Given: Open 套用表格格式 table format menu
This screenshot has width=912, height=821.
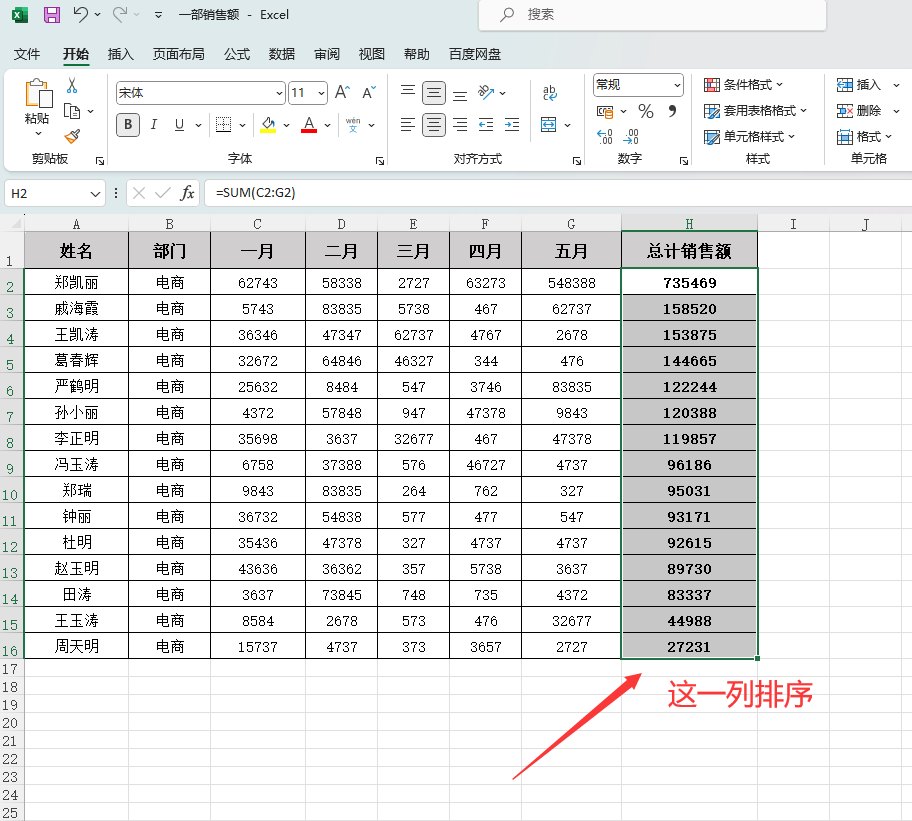Looking at the screenshot, I should (x=756, y=110).
